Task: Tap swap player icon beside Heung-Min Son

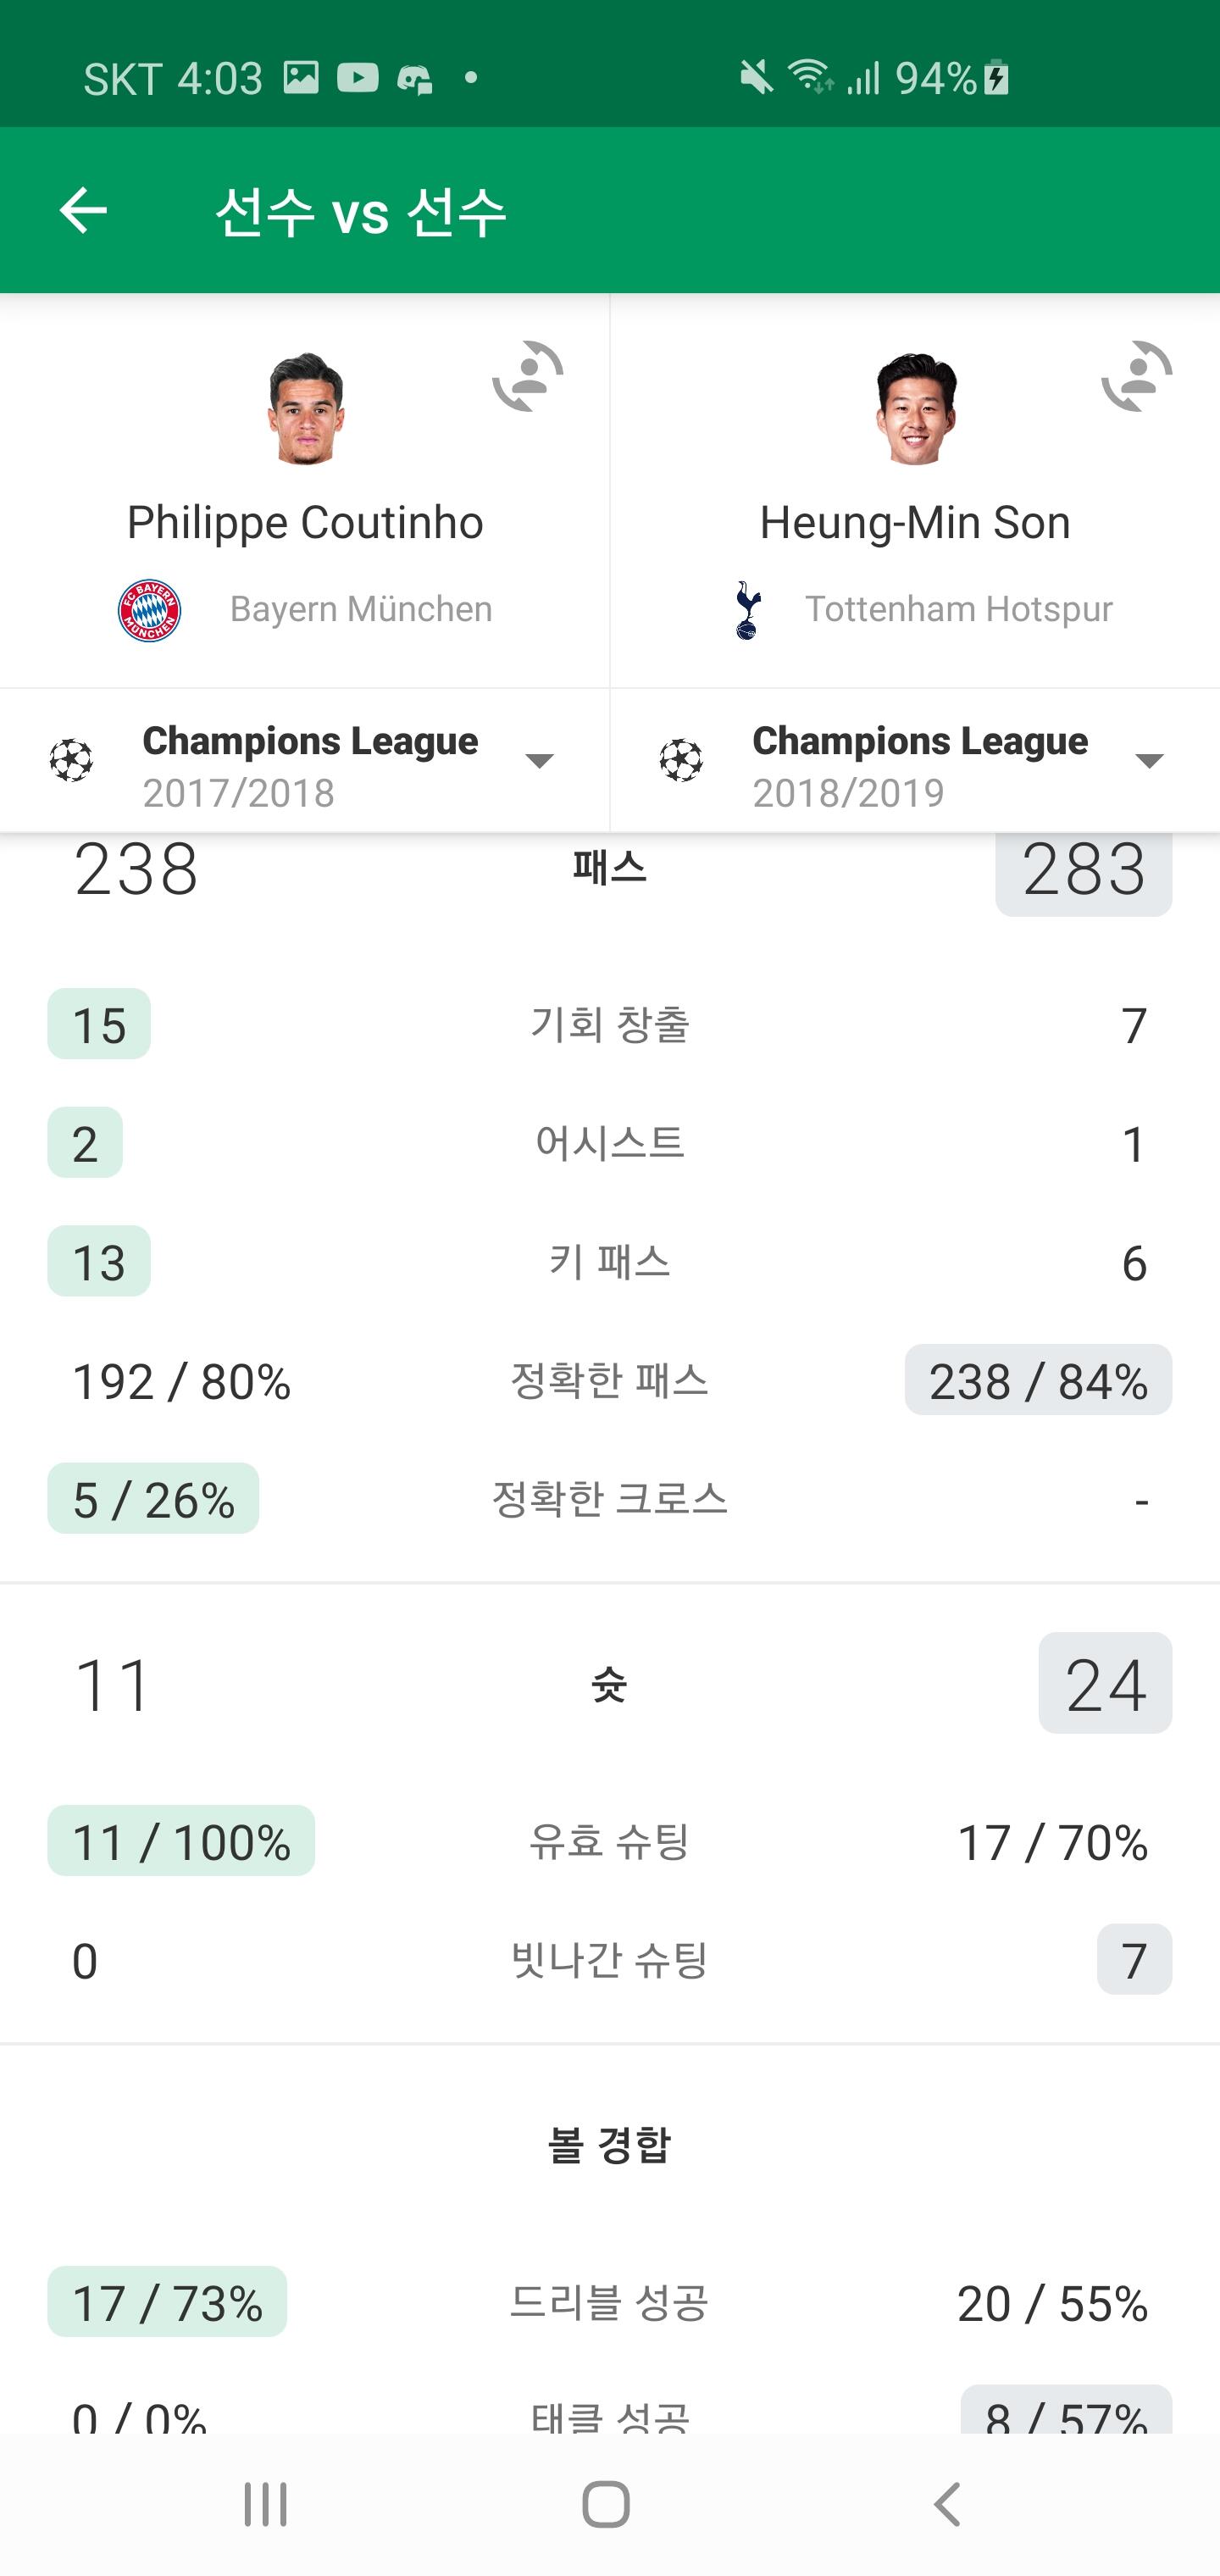Action: point(1137,377)
